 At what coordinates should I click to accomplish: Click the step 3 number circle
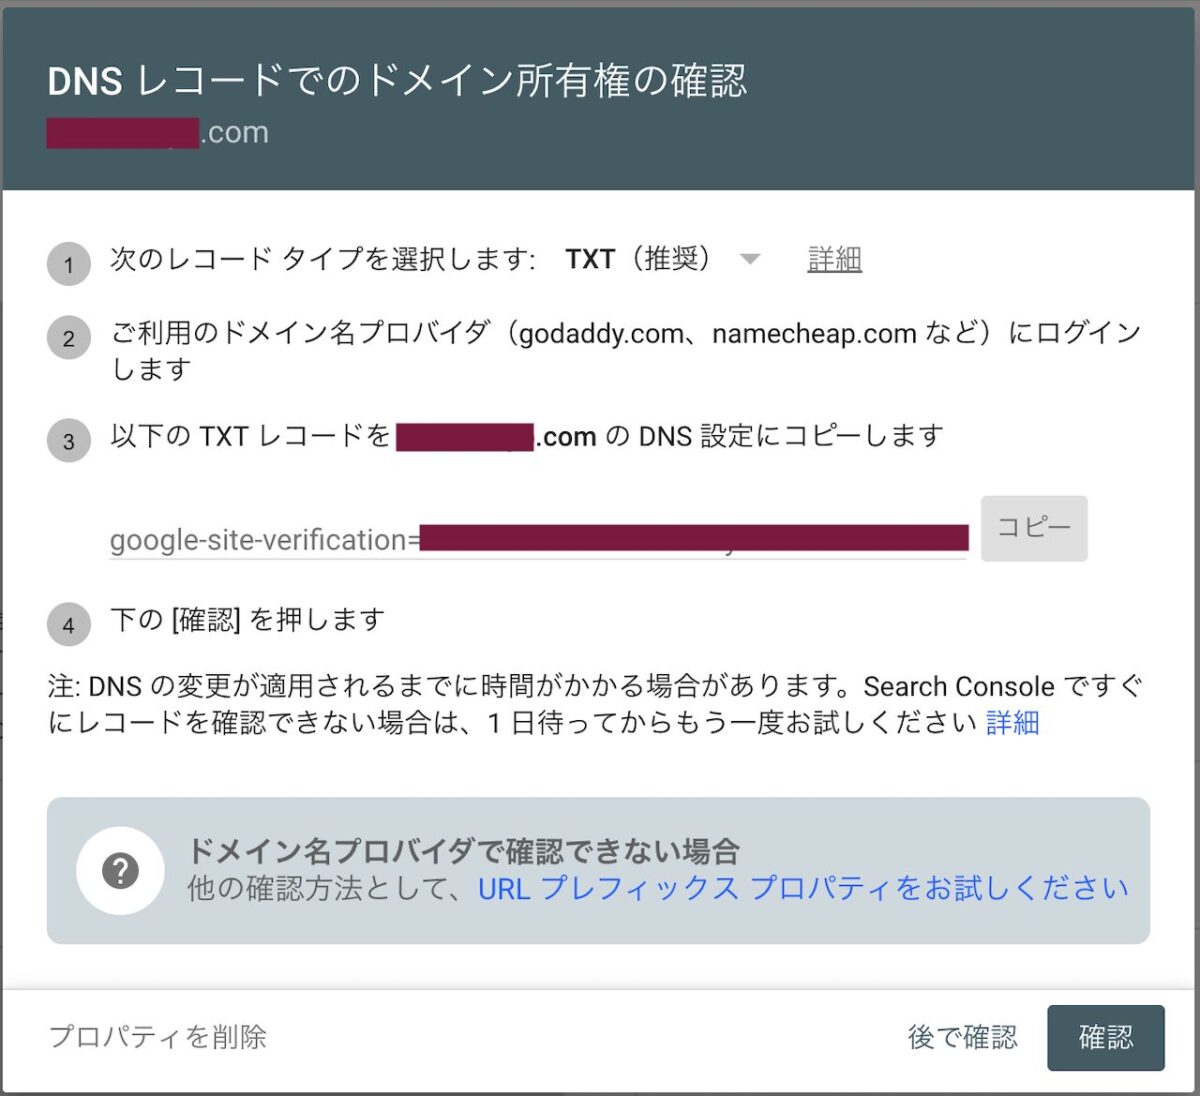coord(69,441)
